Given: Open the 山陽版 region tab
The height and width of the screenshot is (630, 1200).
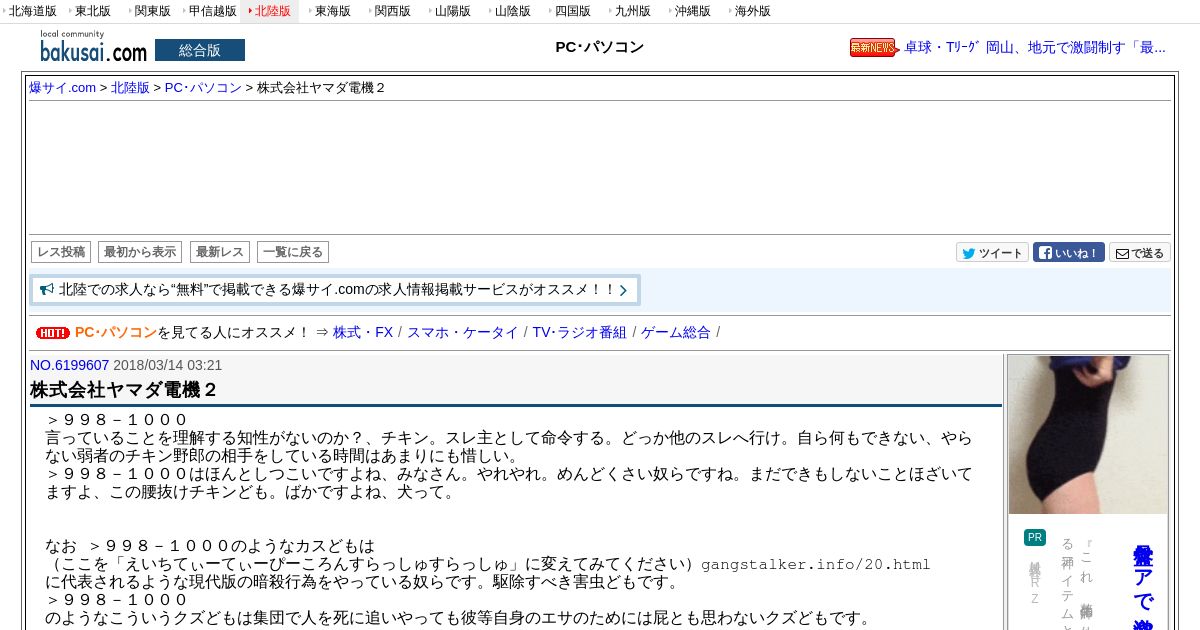Looking at the screenshot, I should pyautogui.click(x=452, y=11).
